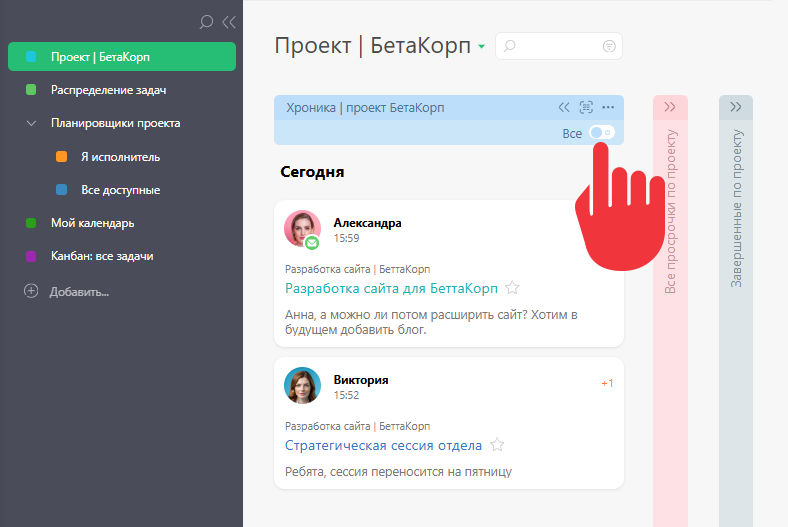The image size is (788, 527).
Task: Click orange color square of Я исполнитель
Action: tap(61, 157)
